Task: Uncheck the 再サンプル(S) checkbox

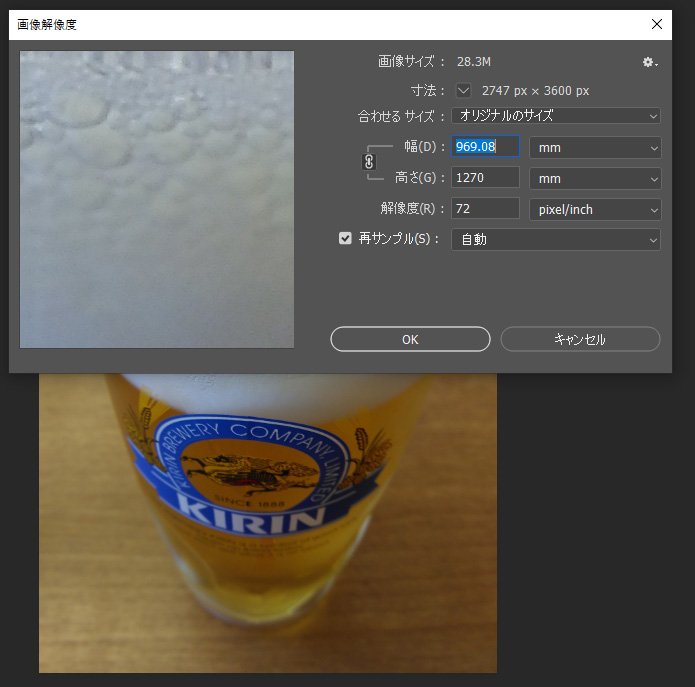Action: [x=345, y=238]
